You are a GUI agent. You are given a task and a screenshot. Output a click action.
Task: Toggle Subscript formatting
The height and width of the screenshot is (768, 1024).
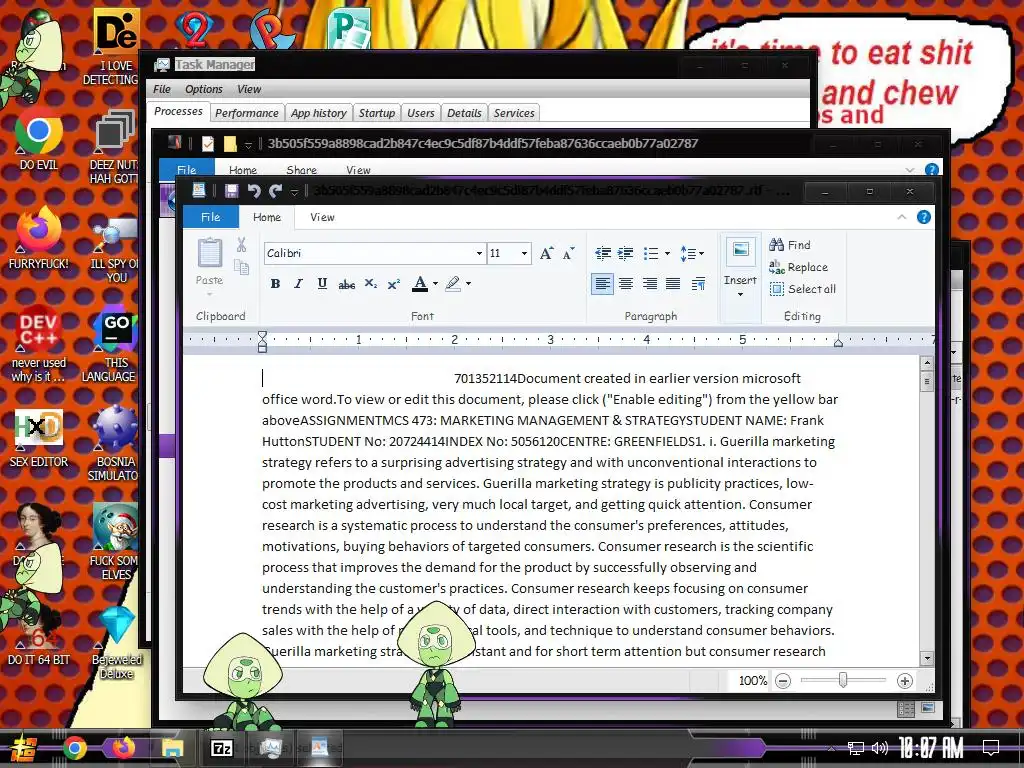(x=370, y=283)
